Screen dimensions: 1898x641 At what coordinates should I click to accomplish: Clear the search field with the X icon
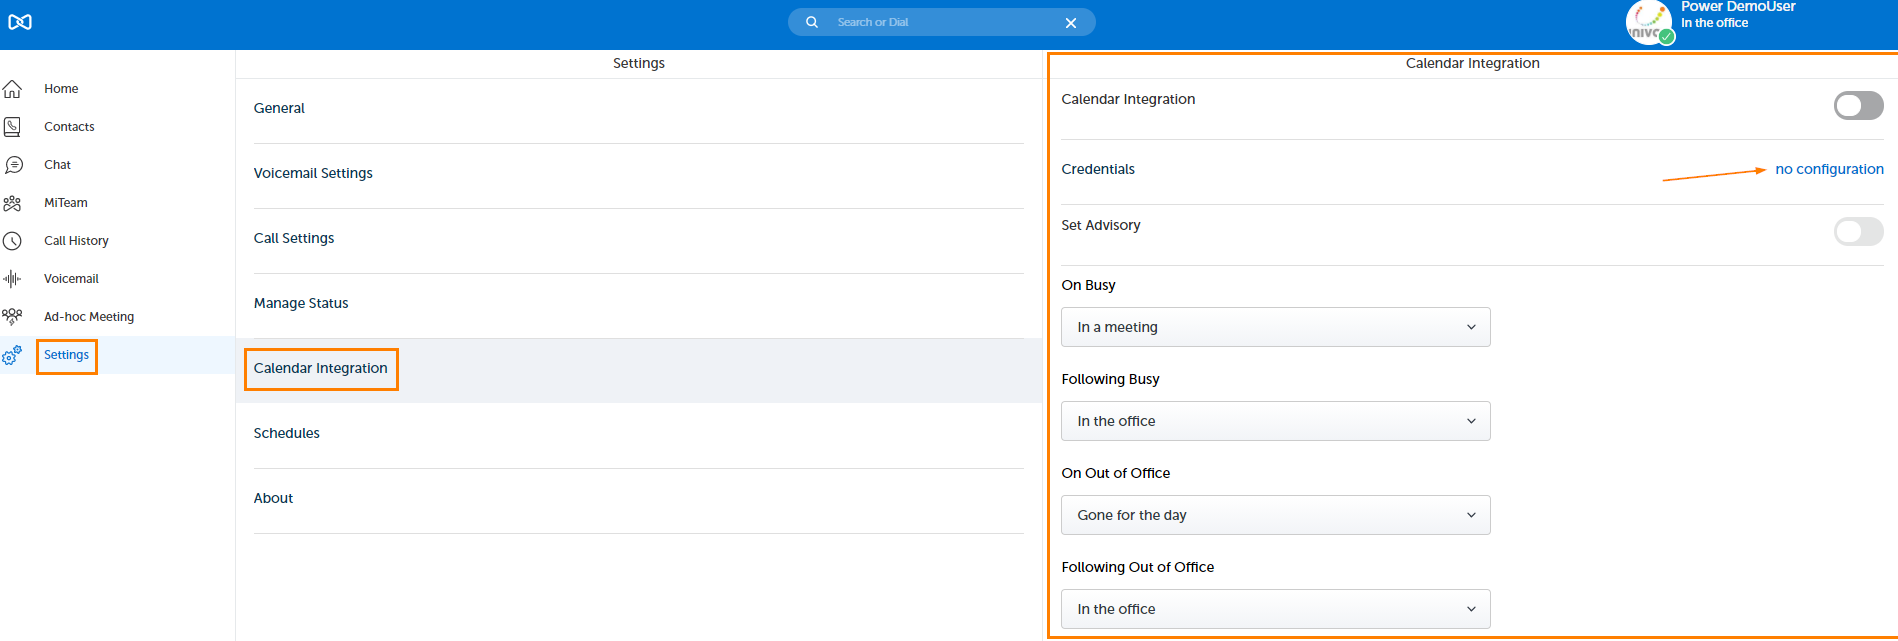pos(1071,23)
